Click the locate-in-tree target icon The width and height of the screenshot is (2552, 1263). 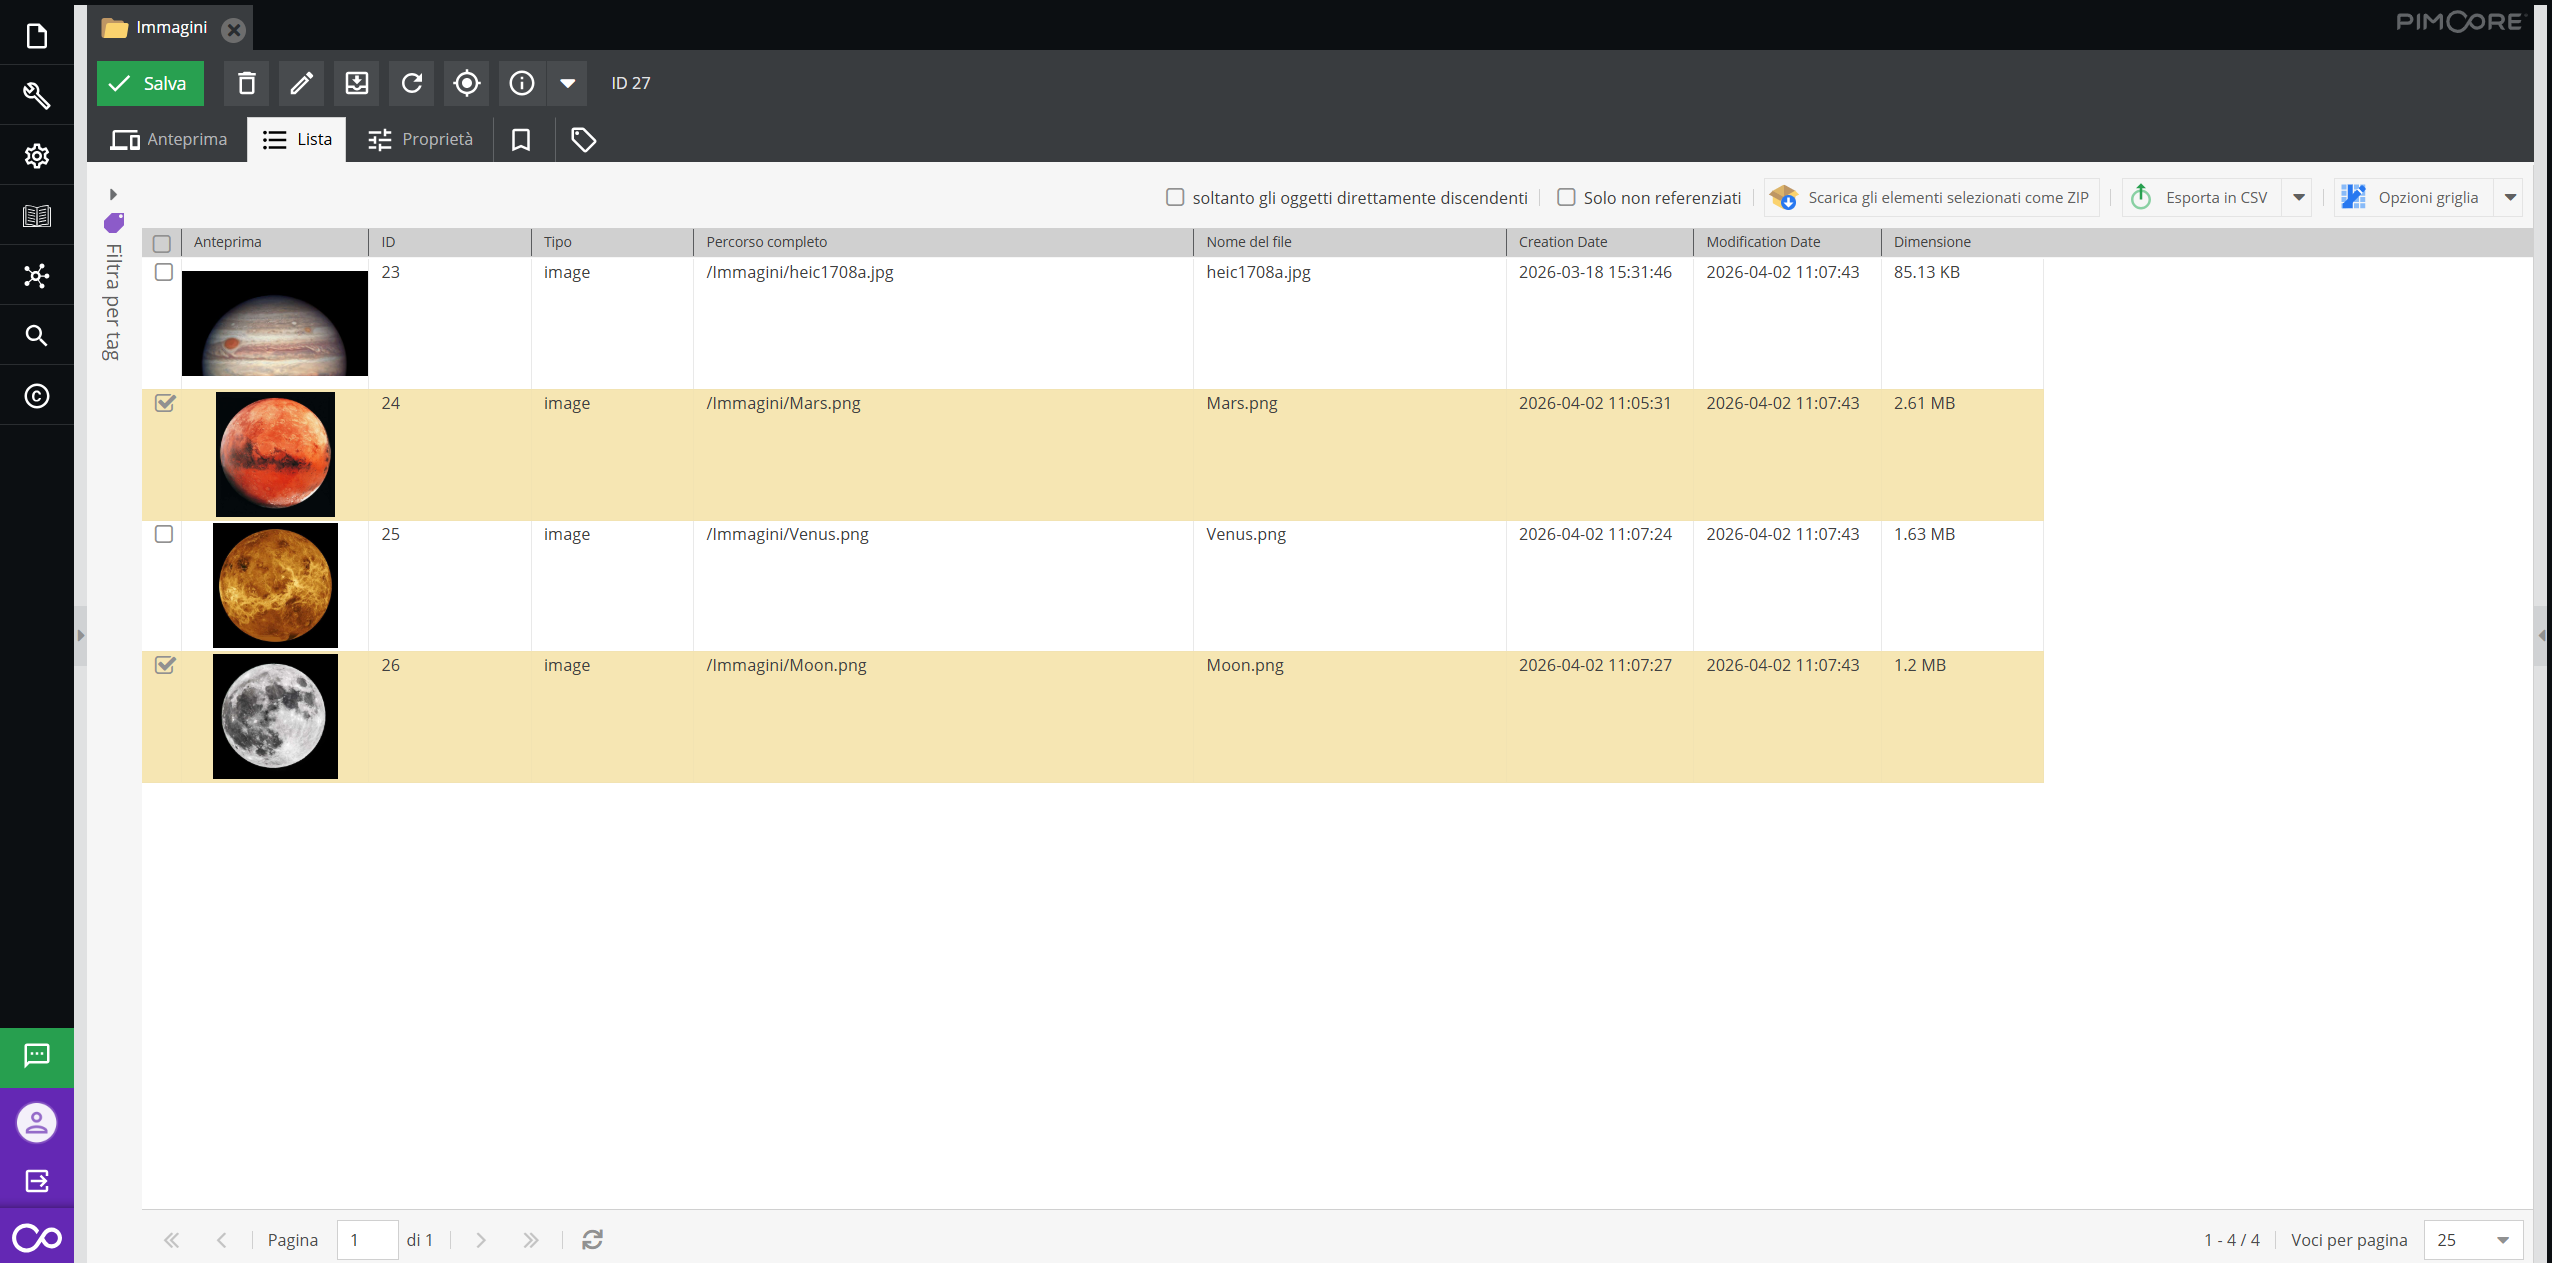coord(467,83)
